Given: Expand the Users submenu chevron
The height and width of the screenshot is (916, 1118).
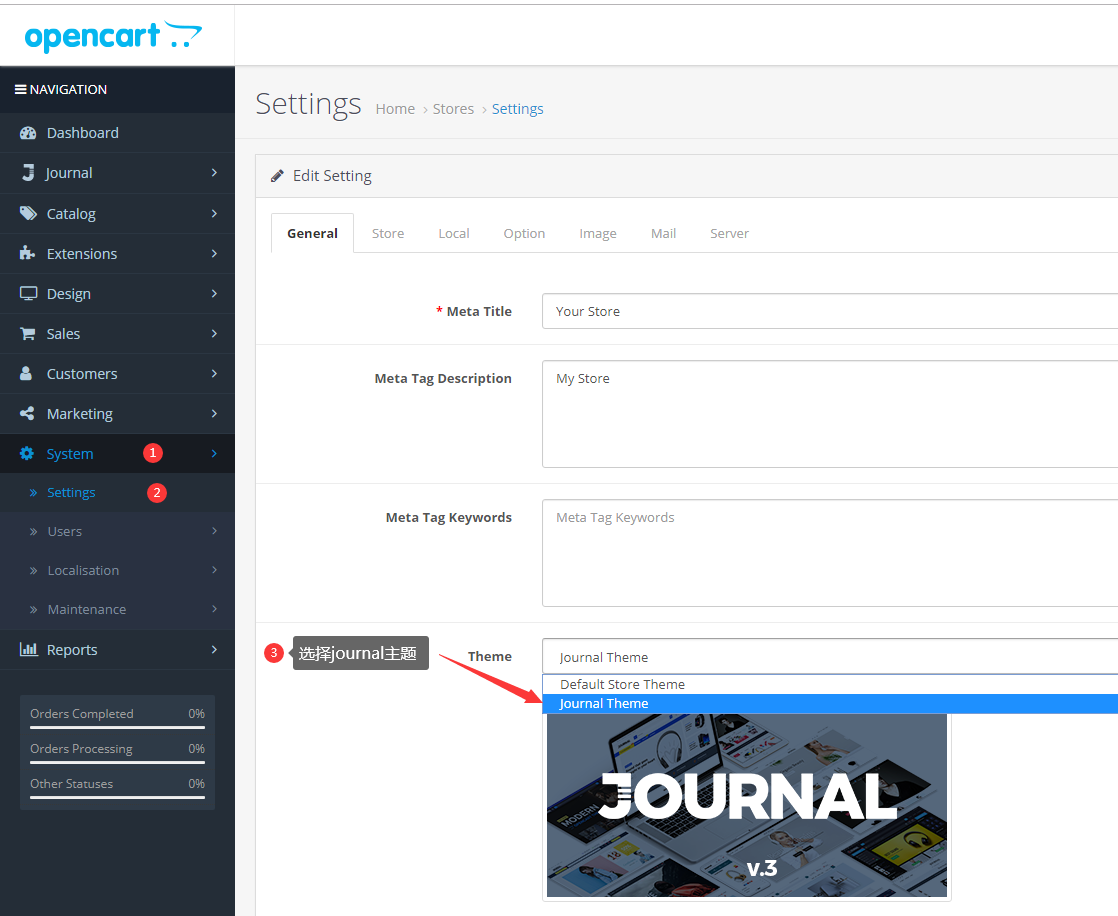Looking at the screenshot, I should [214, 530].
